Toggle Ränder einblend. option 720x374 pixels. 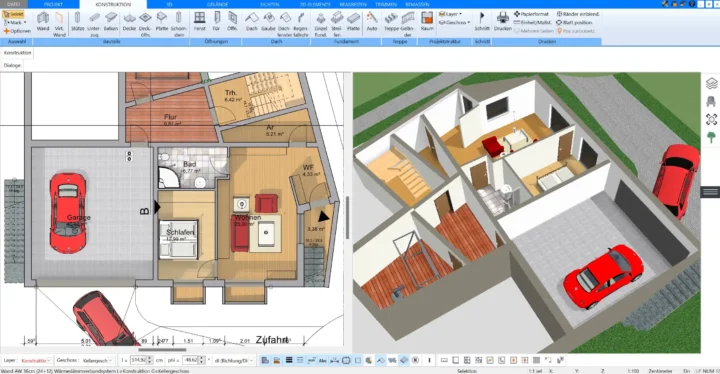[x=578, y=14]
